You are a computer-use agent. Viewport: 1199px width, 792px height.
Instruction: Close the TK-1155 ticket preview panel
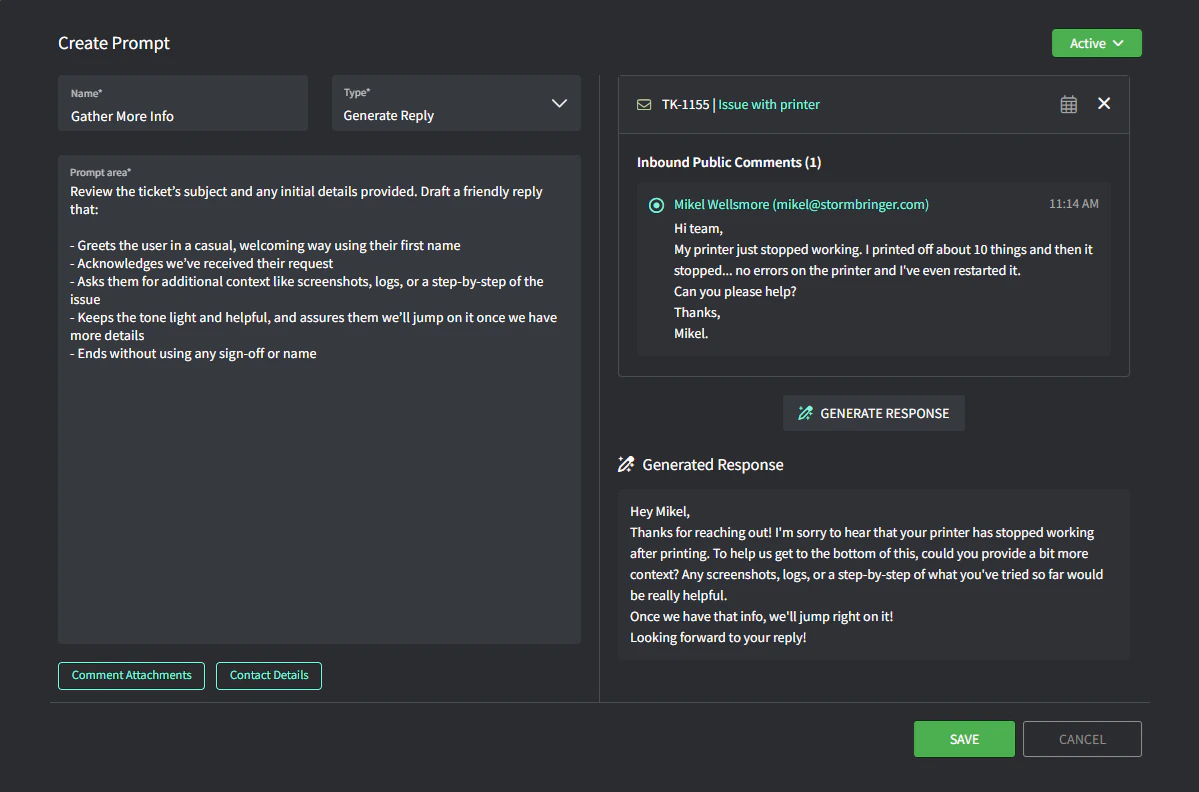(x=1104, y=104)
